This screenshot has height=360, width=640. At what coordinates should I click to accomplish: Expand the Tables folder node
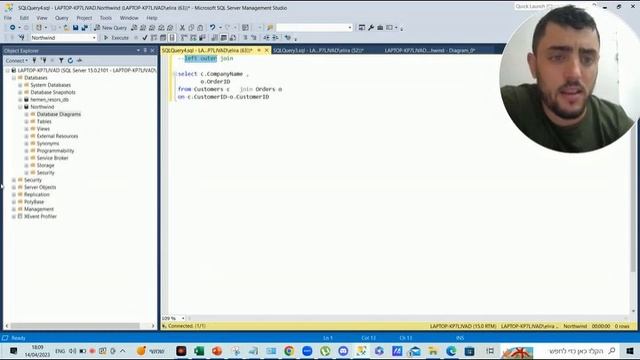(x=27, y=122)
